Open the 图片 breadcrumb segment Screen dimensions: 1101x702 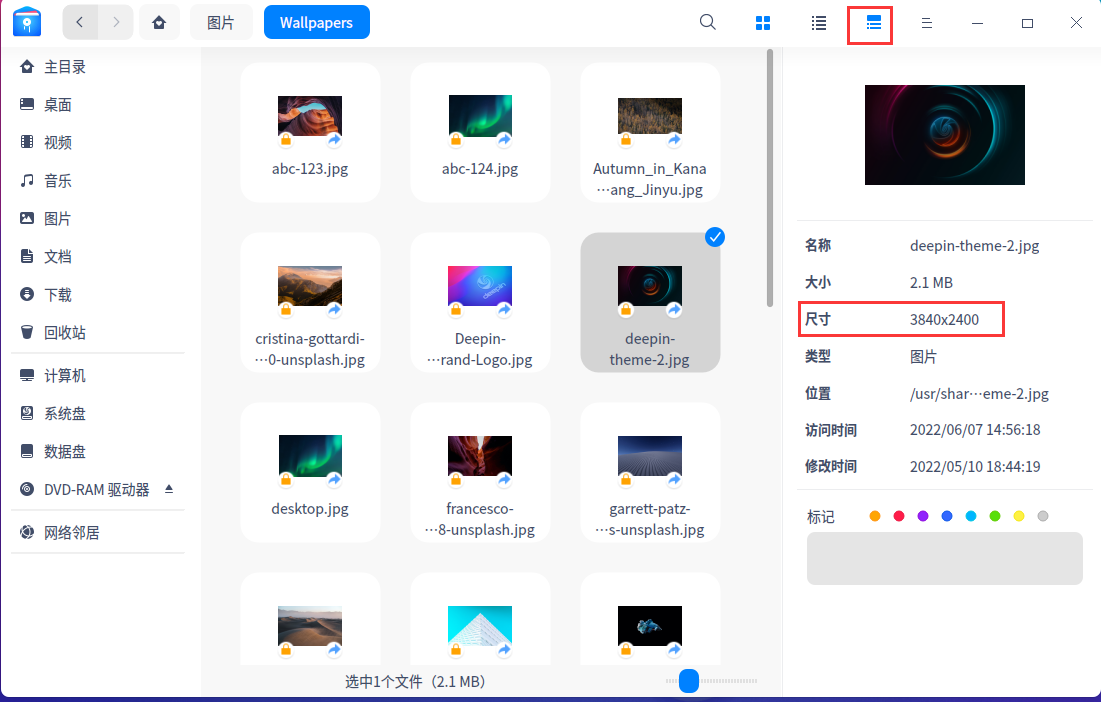tap(220, 22)
